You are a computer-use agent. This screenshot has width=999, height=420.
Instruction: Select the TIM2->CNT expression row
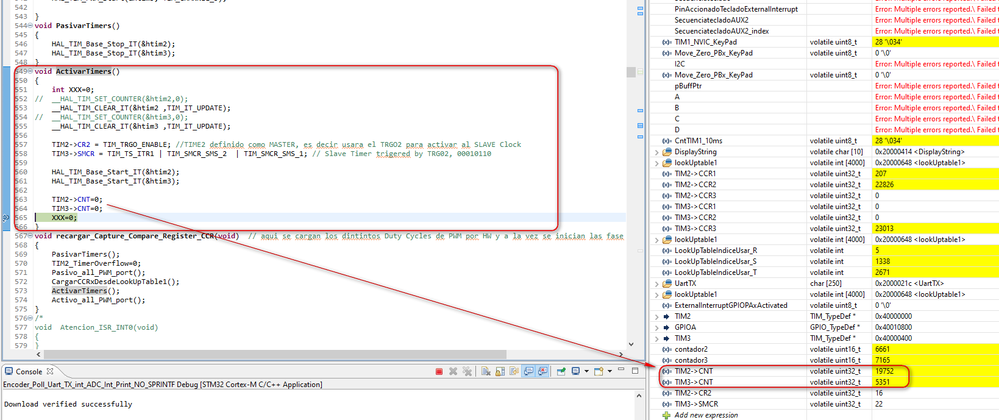click(826, 371)
